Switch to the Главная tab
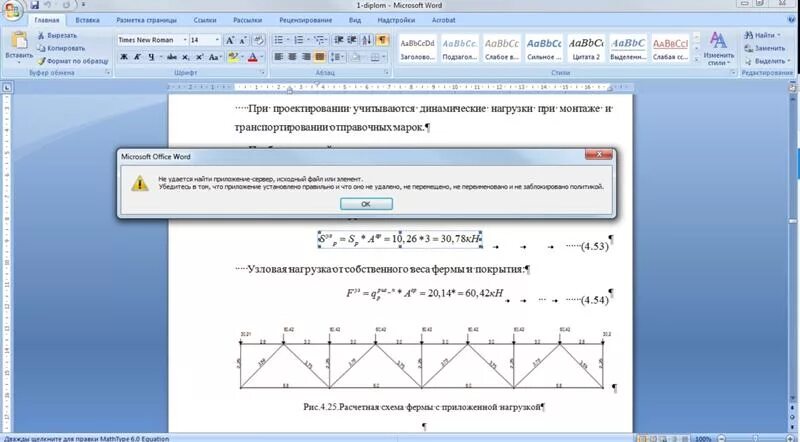Viewport: 800px width, 442px height. 46,20
